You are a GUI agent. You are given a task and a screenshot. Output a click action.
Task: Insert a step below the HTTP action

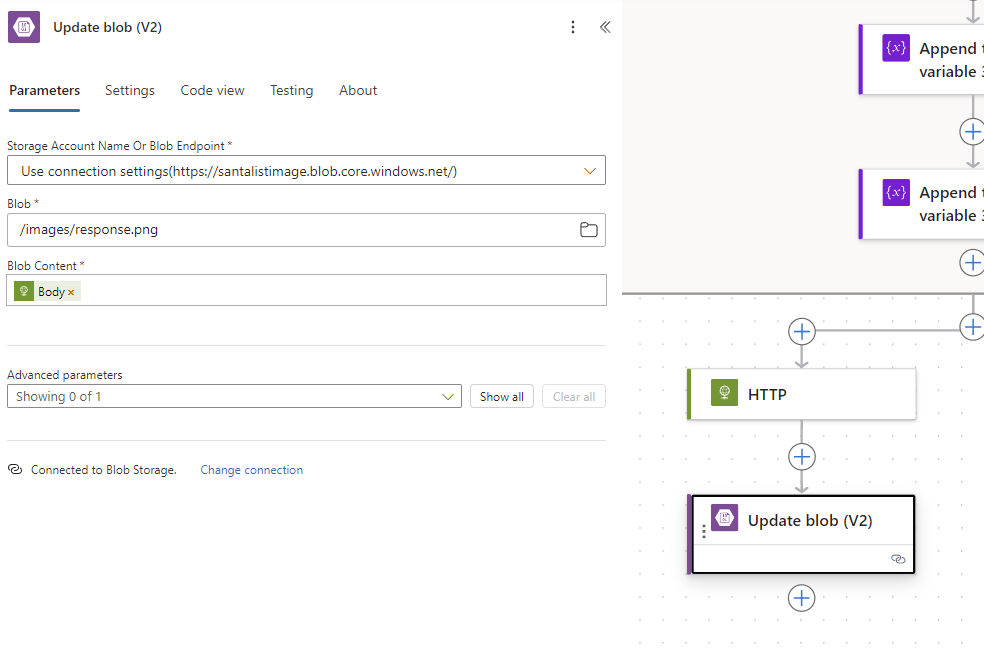[x=801, y=457]
